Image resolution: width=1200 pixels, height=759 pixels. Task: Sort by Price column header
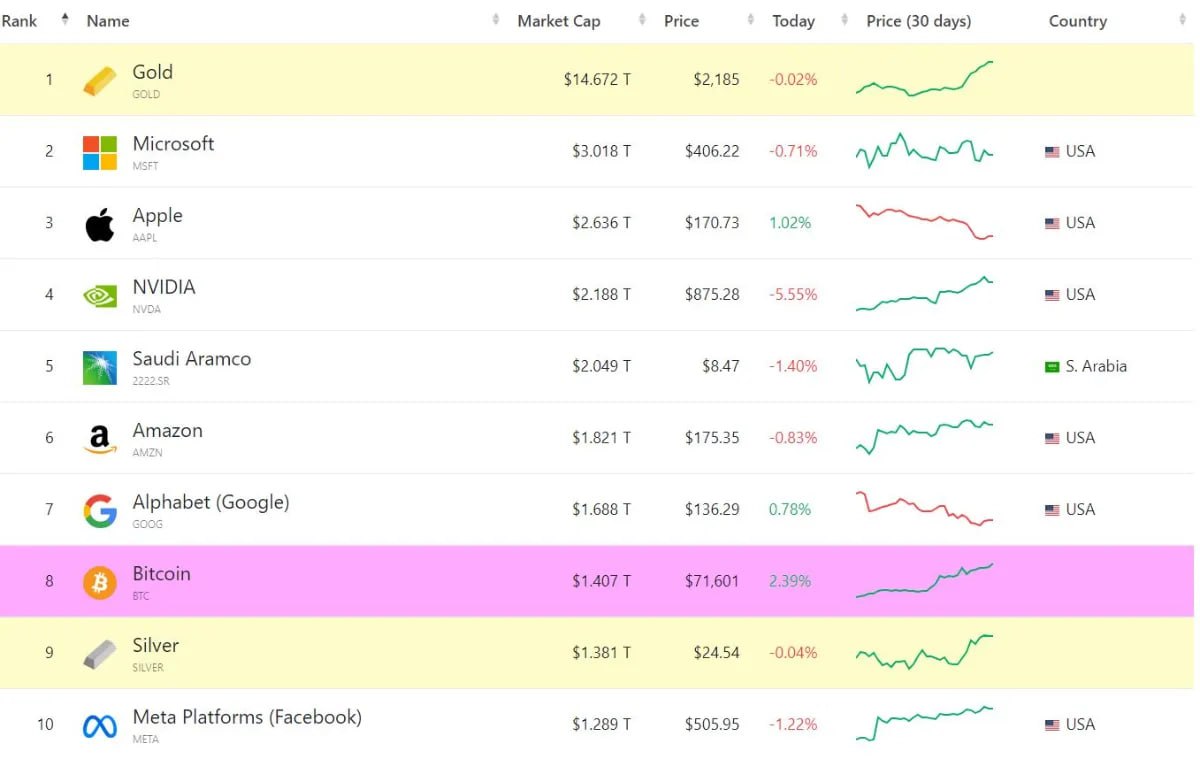click(681, 21)
